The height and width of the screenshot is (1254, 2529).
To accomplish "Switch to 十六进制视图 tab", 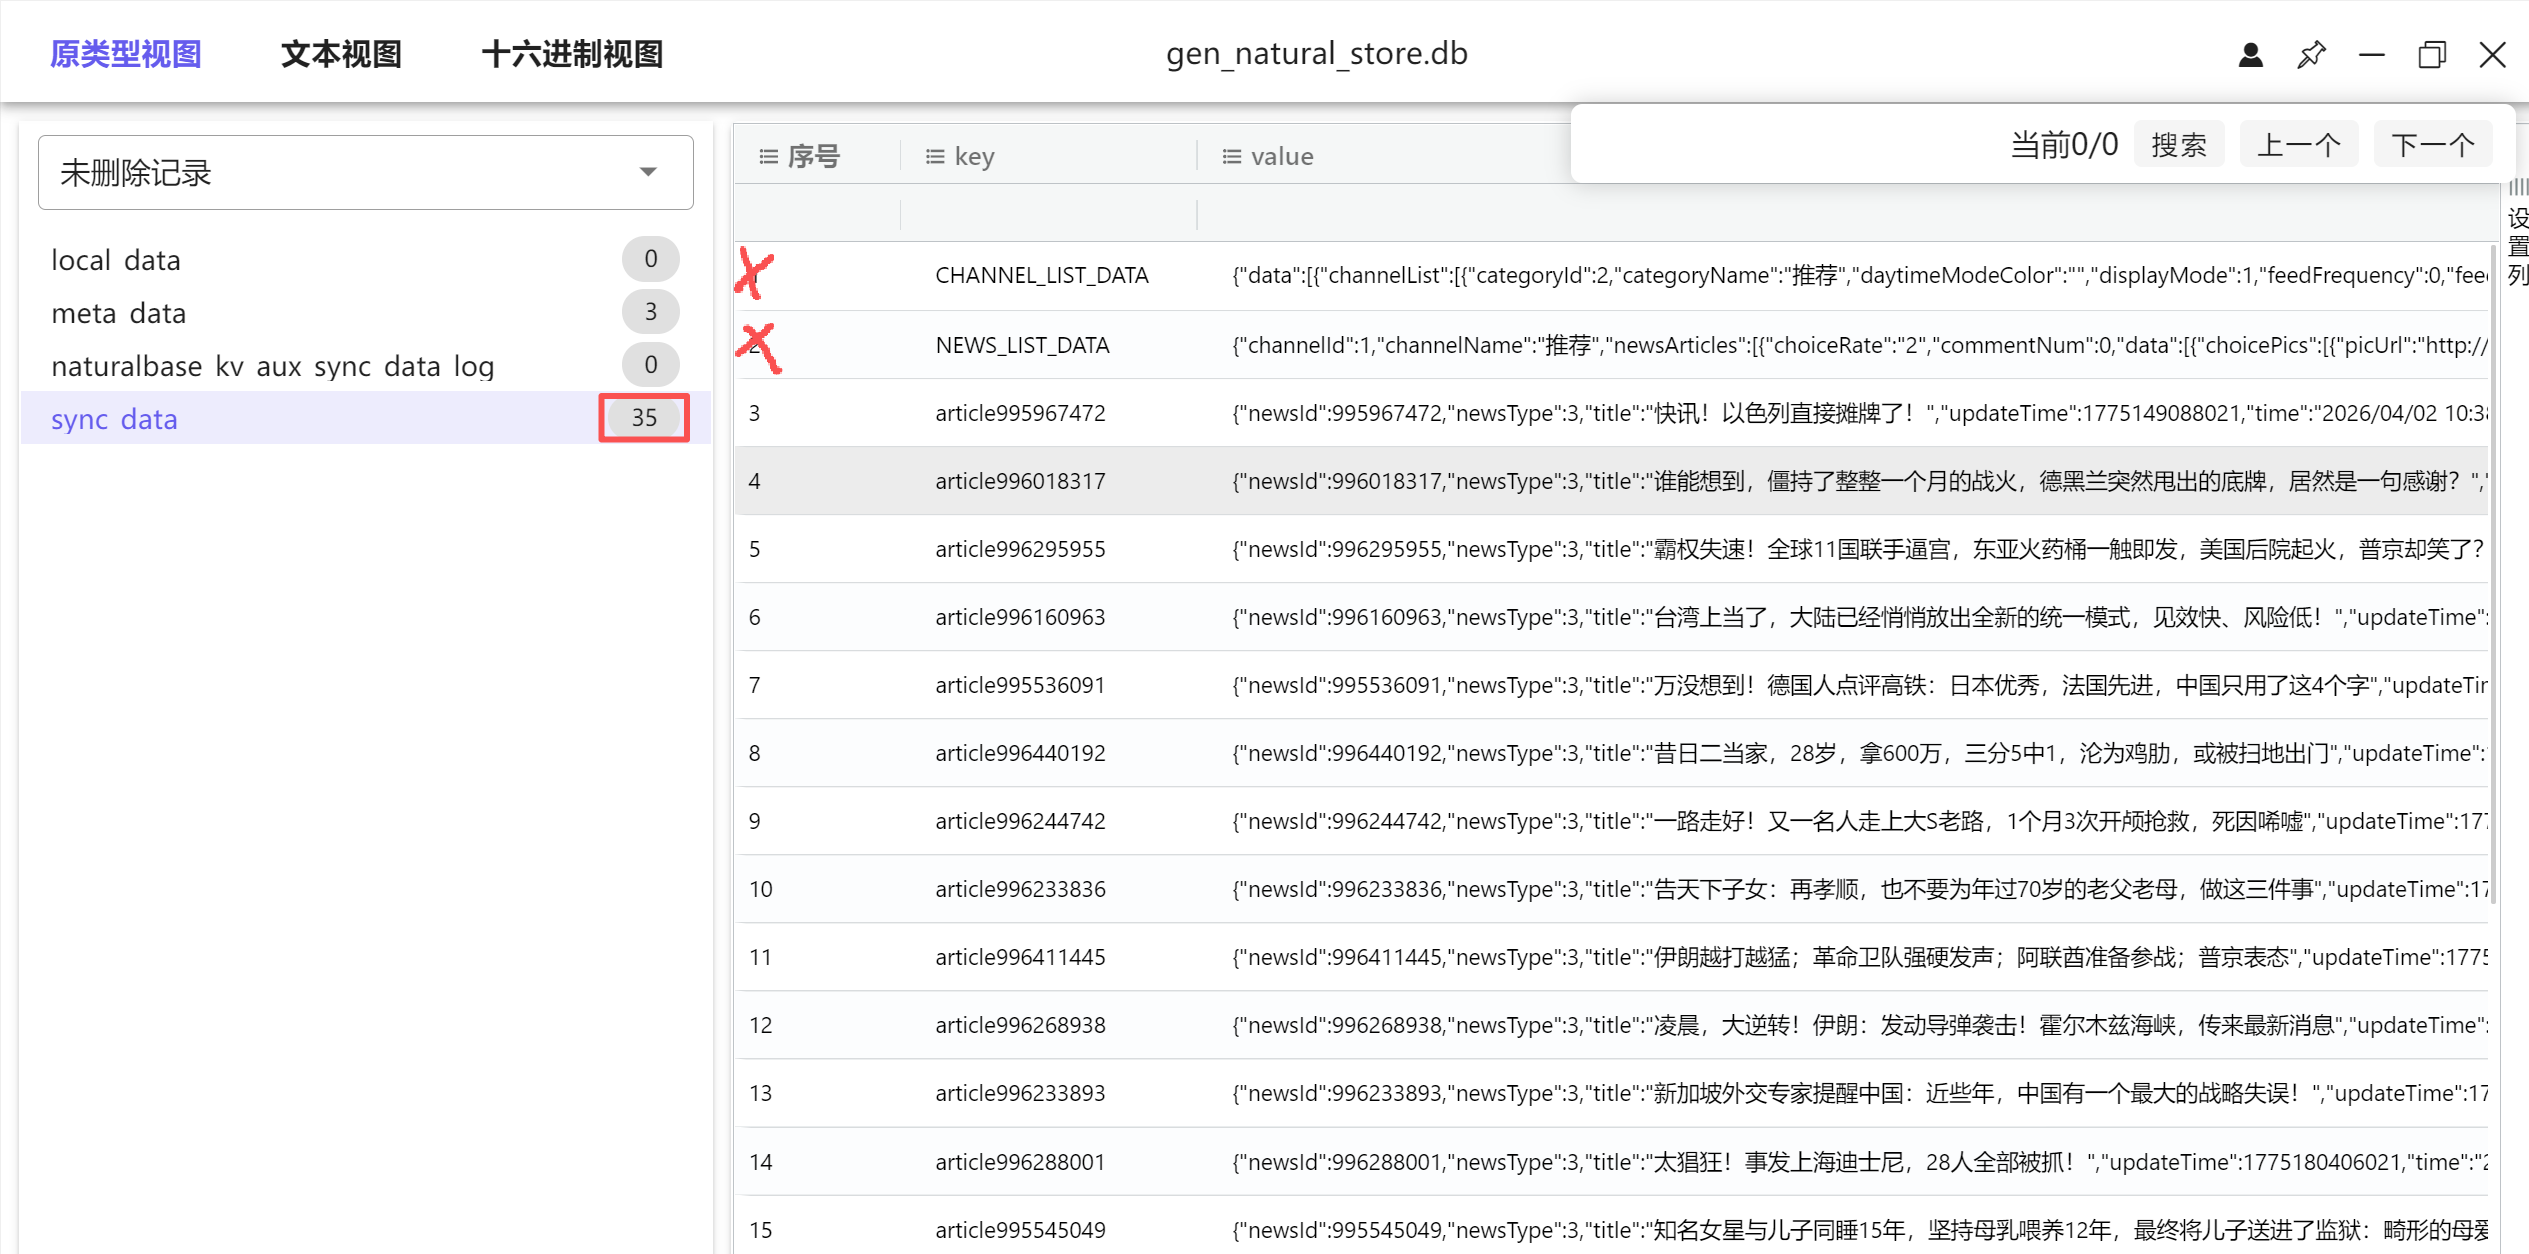I will [x=572, y=54].
